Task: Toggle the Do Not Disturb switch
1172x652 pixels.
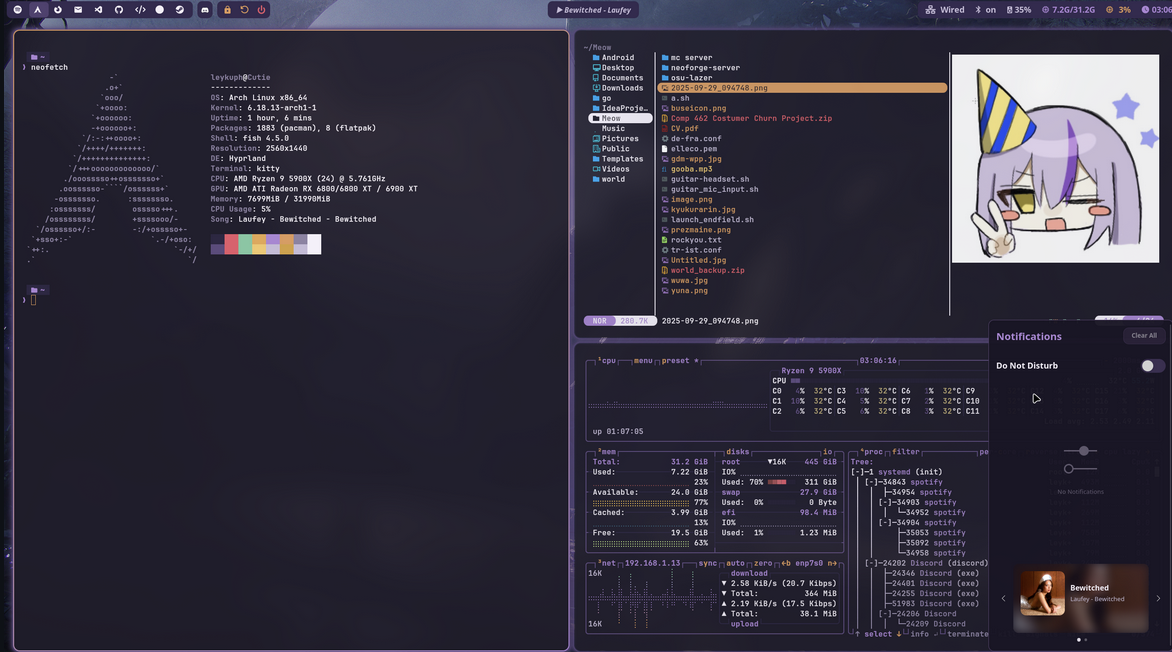Action: pos(1152,366)
